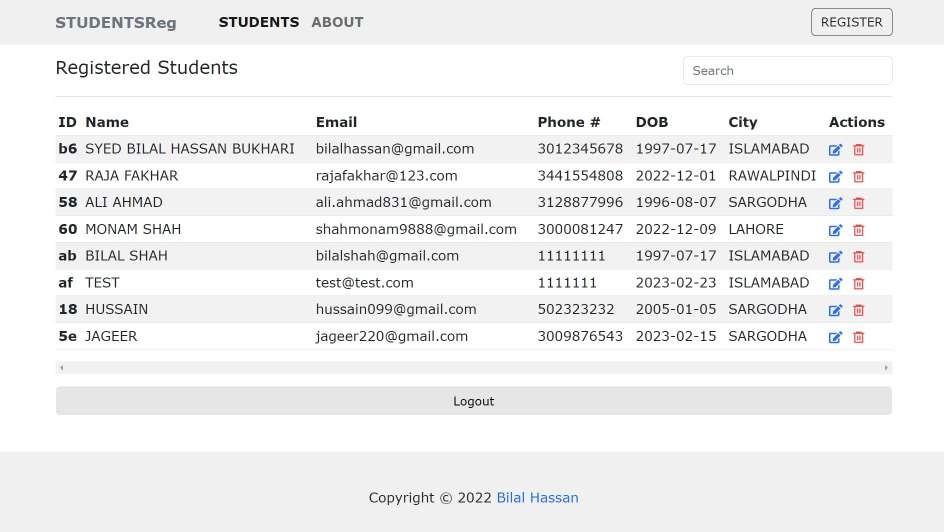This screenshot has width=944, height=532.
Task: Click the name SYED BILAL HASSAN BUKHARI
Action: coord(190,149)
